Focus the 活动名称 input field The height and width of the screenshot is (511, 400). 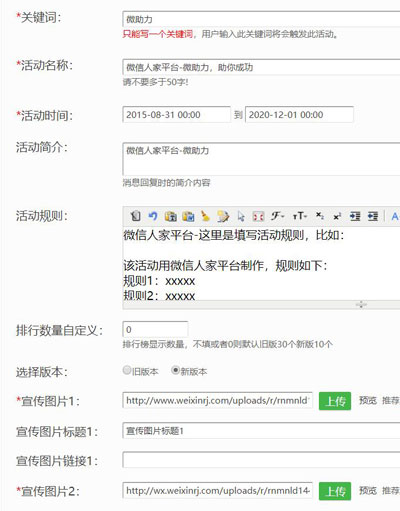point(261,67)
